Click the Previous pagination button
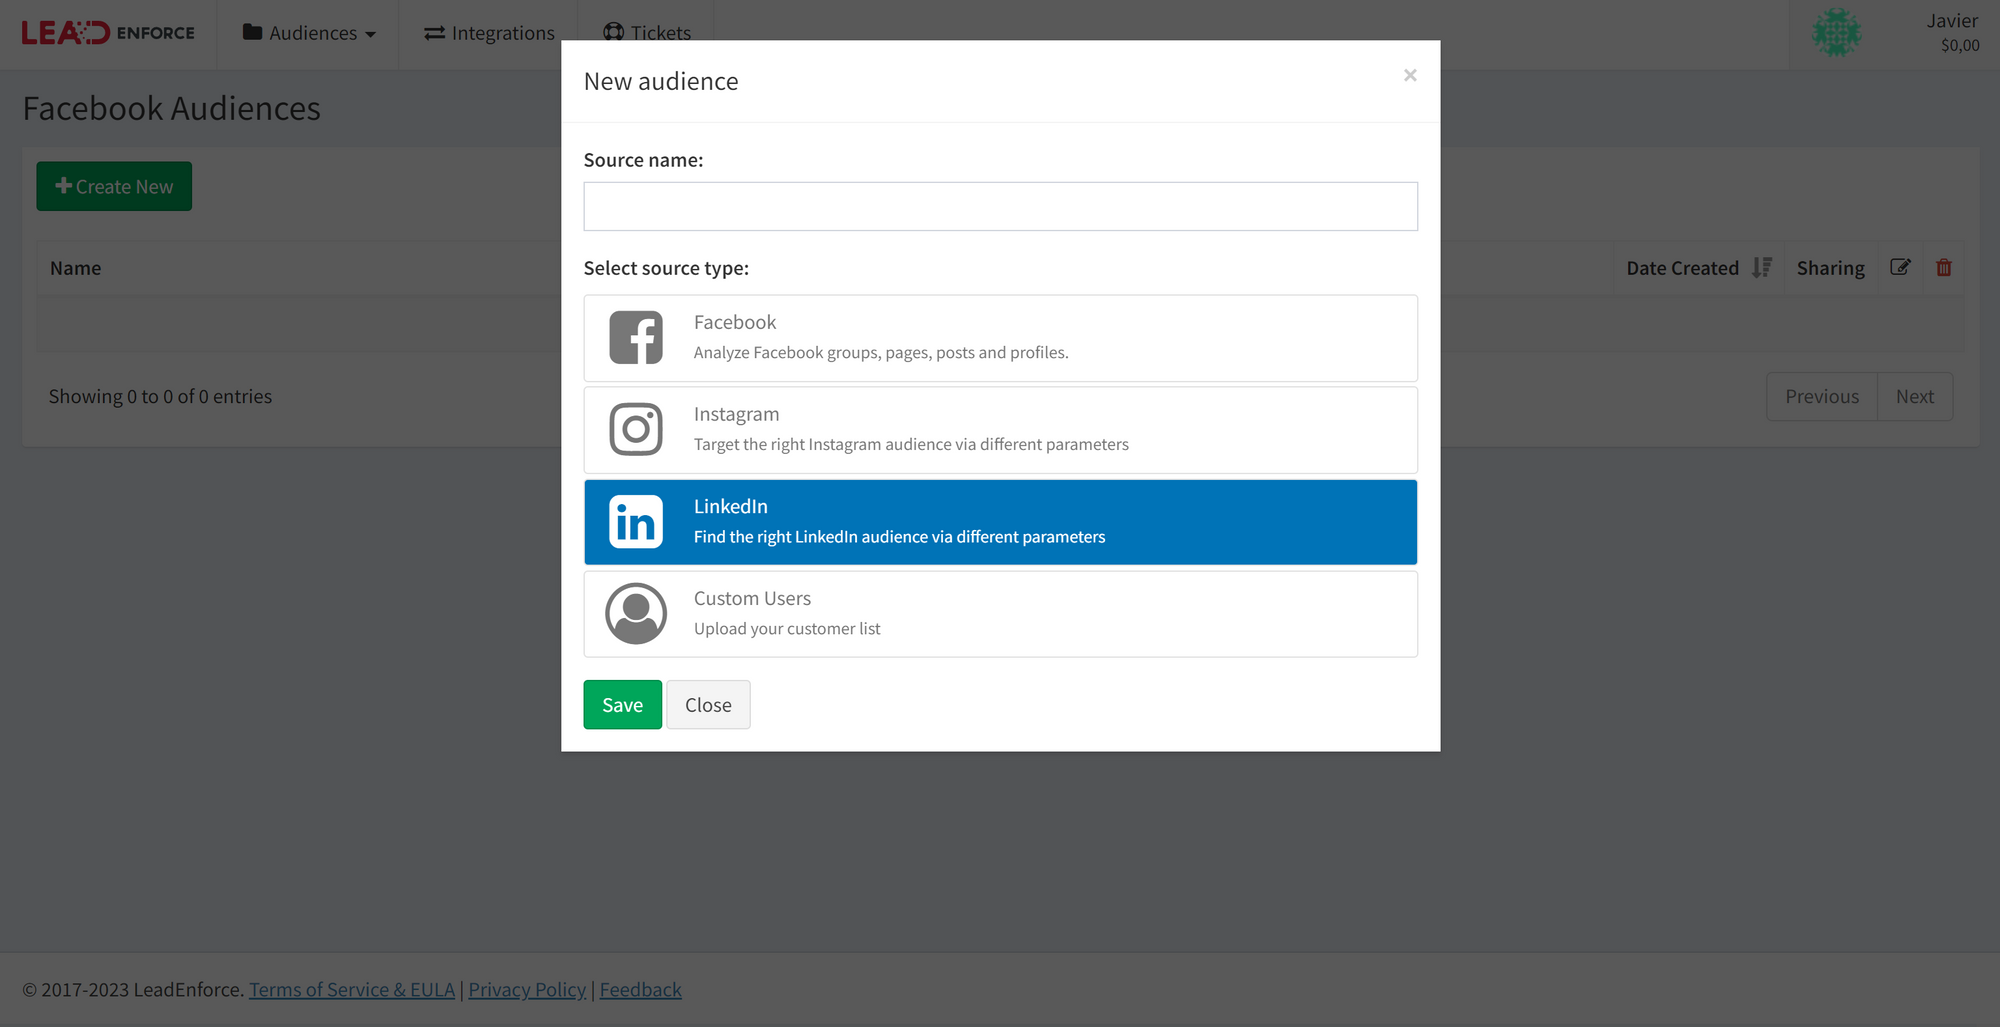This screenshot has height=1027, width=2000. pyautogui.click(x=1822, y=396)
